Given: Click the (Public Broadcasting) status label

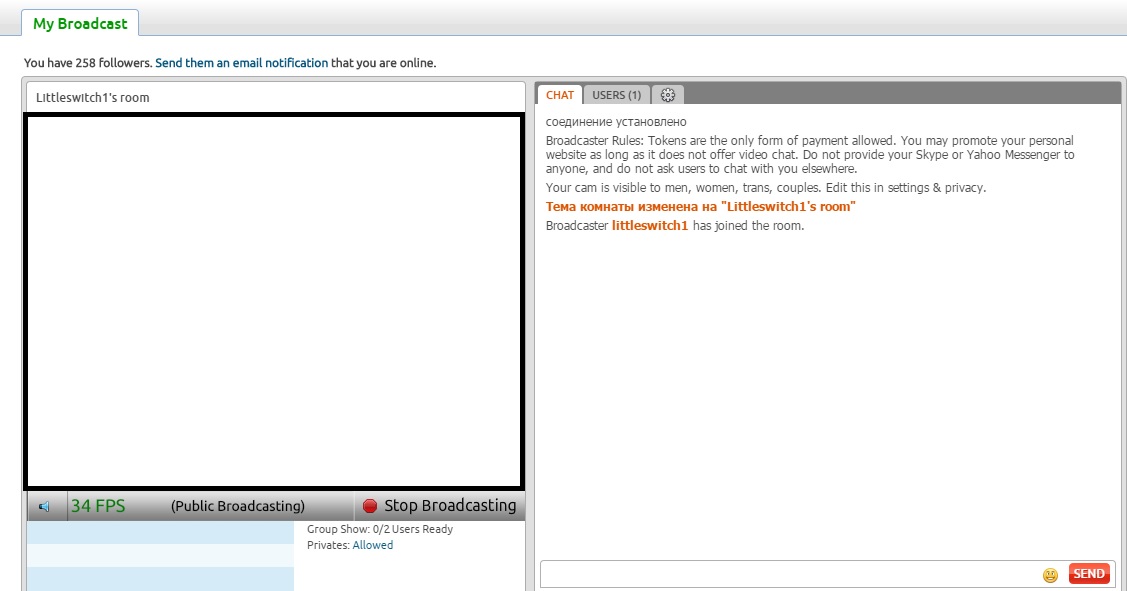Looking at the screenshot, I should (x=238, y=506).
